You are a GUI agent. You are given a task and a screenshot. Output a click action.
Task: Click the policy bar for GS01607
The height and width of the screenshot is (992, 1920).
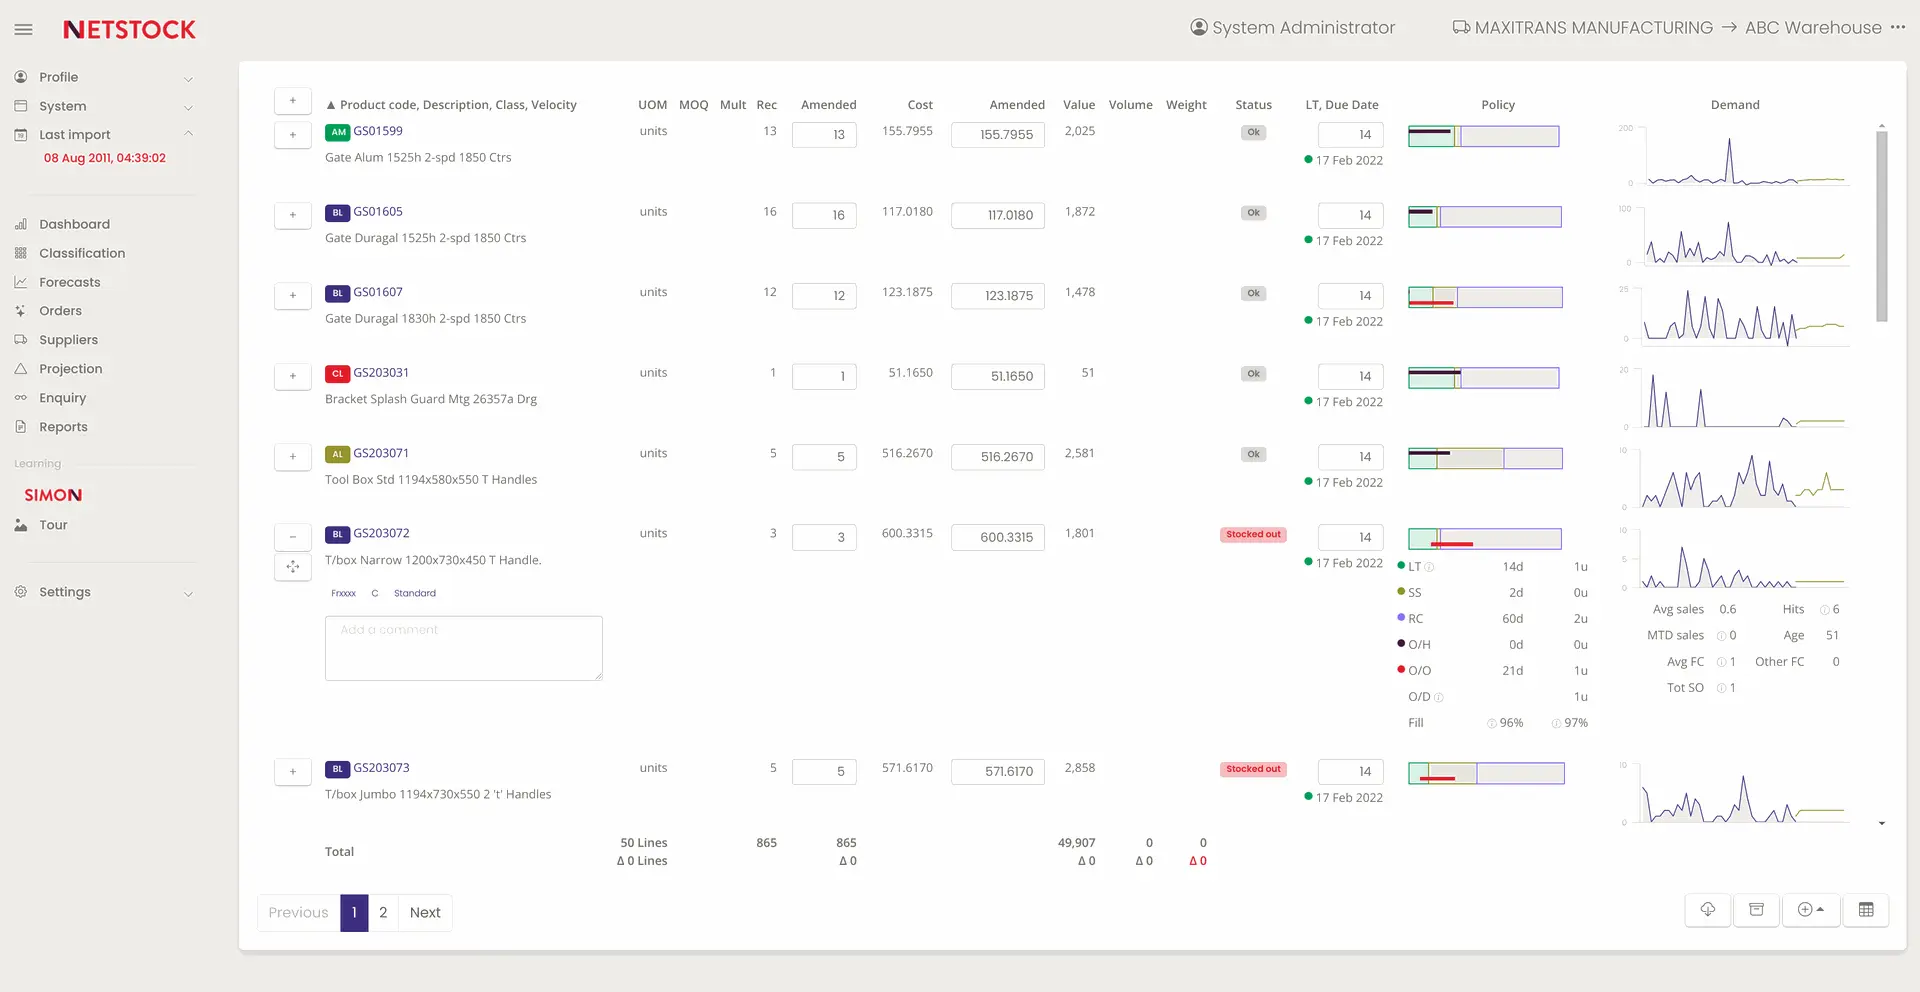coord(1485,297)
